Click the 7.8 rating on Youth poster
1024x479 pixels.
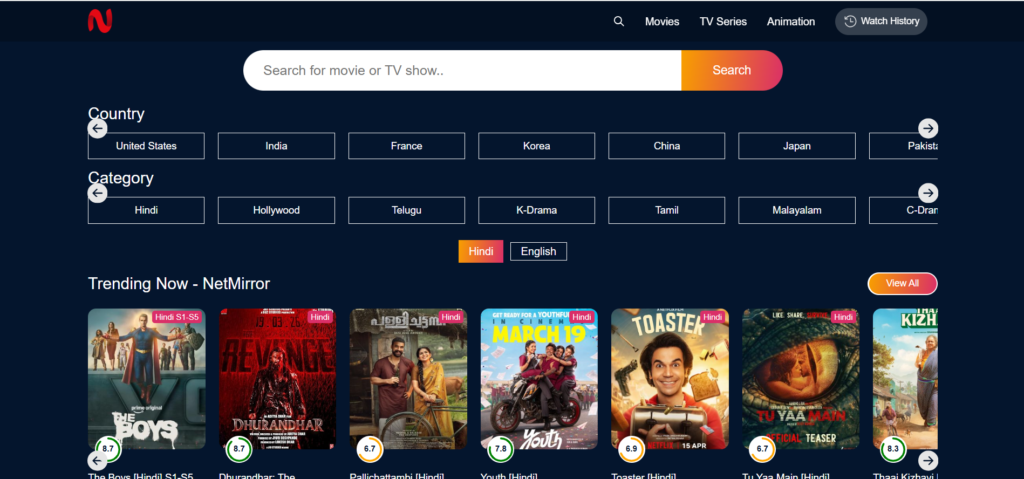tap(501, 449)
